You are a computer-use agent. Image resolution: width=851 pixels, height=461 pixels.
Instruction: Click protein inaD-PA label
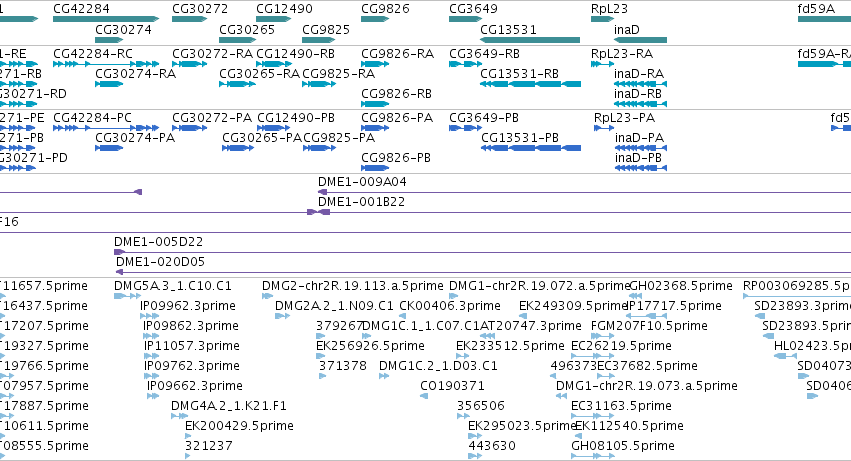pyautogui.click(x=639, y=138)
